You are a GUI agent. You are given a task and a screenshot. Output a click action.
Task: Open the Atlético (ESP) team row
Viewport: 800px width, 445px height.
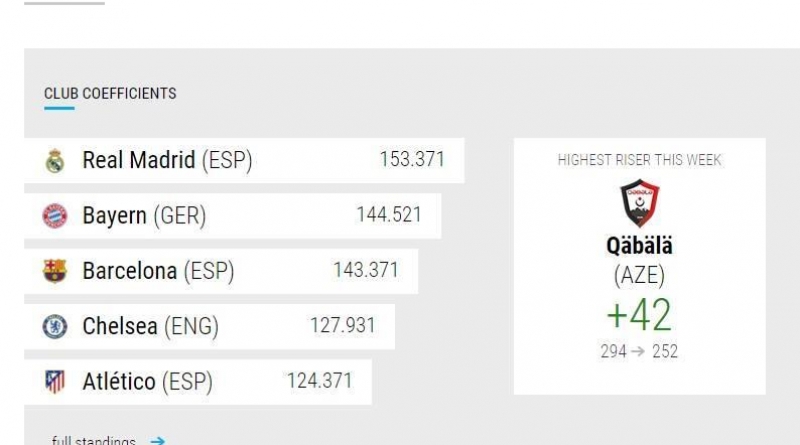198,382
